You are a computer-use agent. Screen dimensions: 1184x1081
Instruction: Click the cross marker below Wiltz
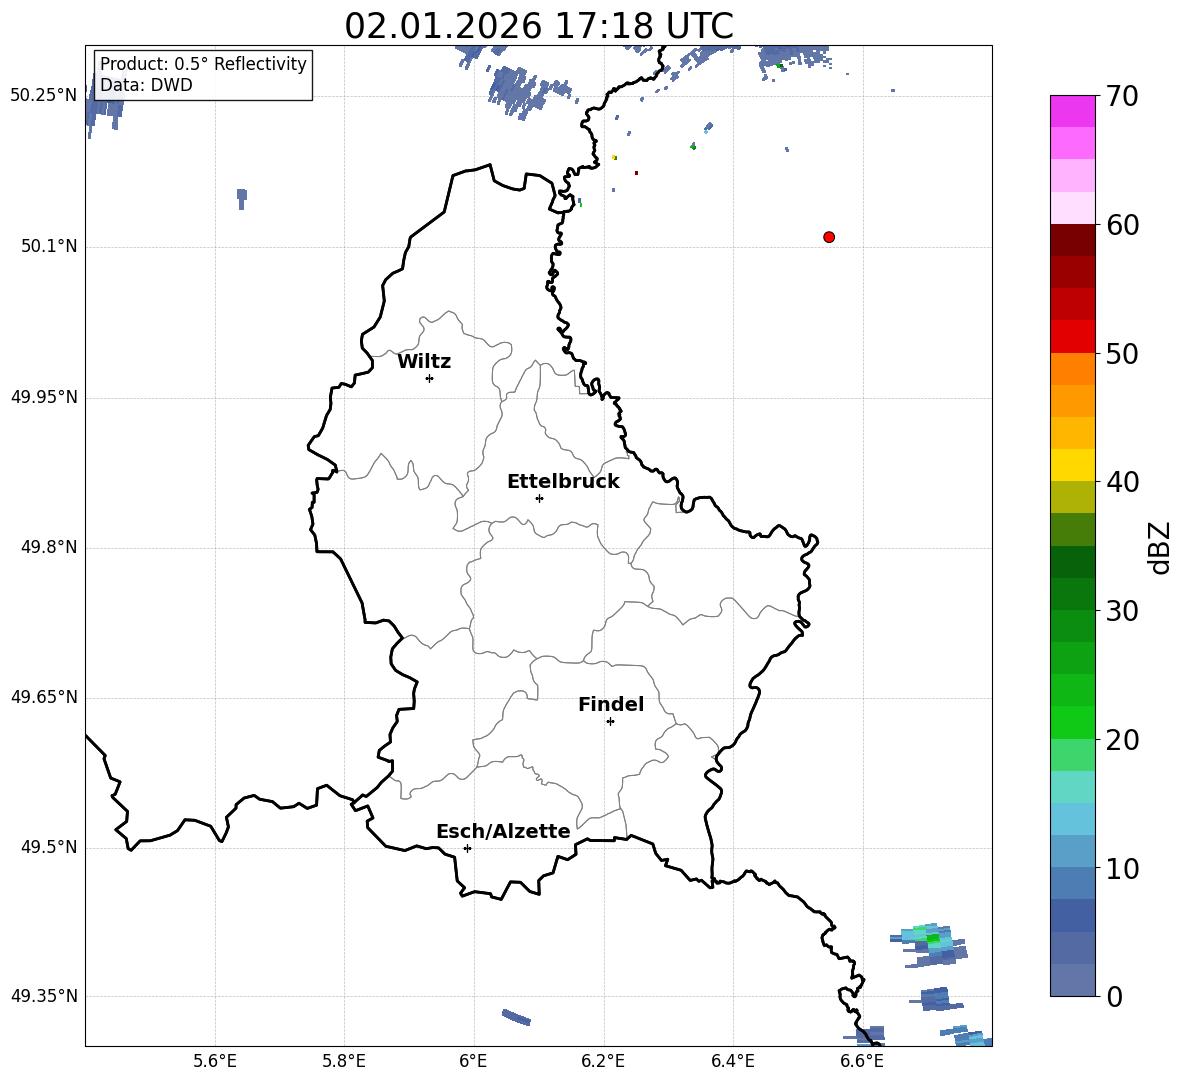[x=430, y=378]
